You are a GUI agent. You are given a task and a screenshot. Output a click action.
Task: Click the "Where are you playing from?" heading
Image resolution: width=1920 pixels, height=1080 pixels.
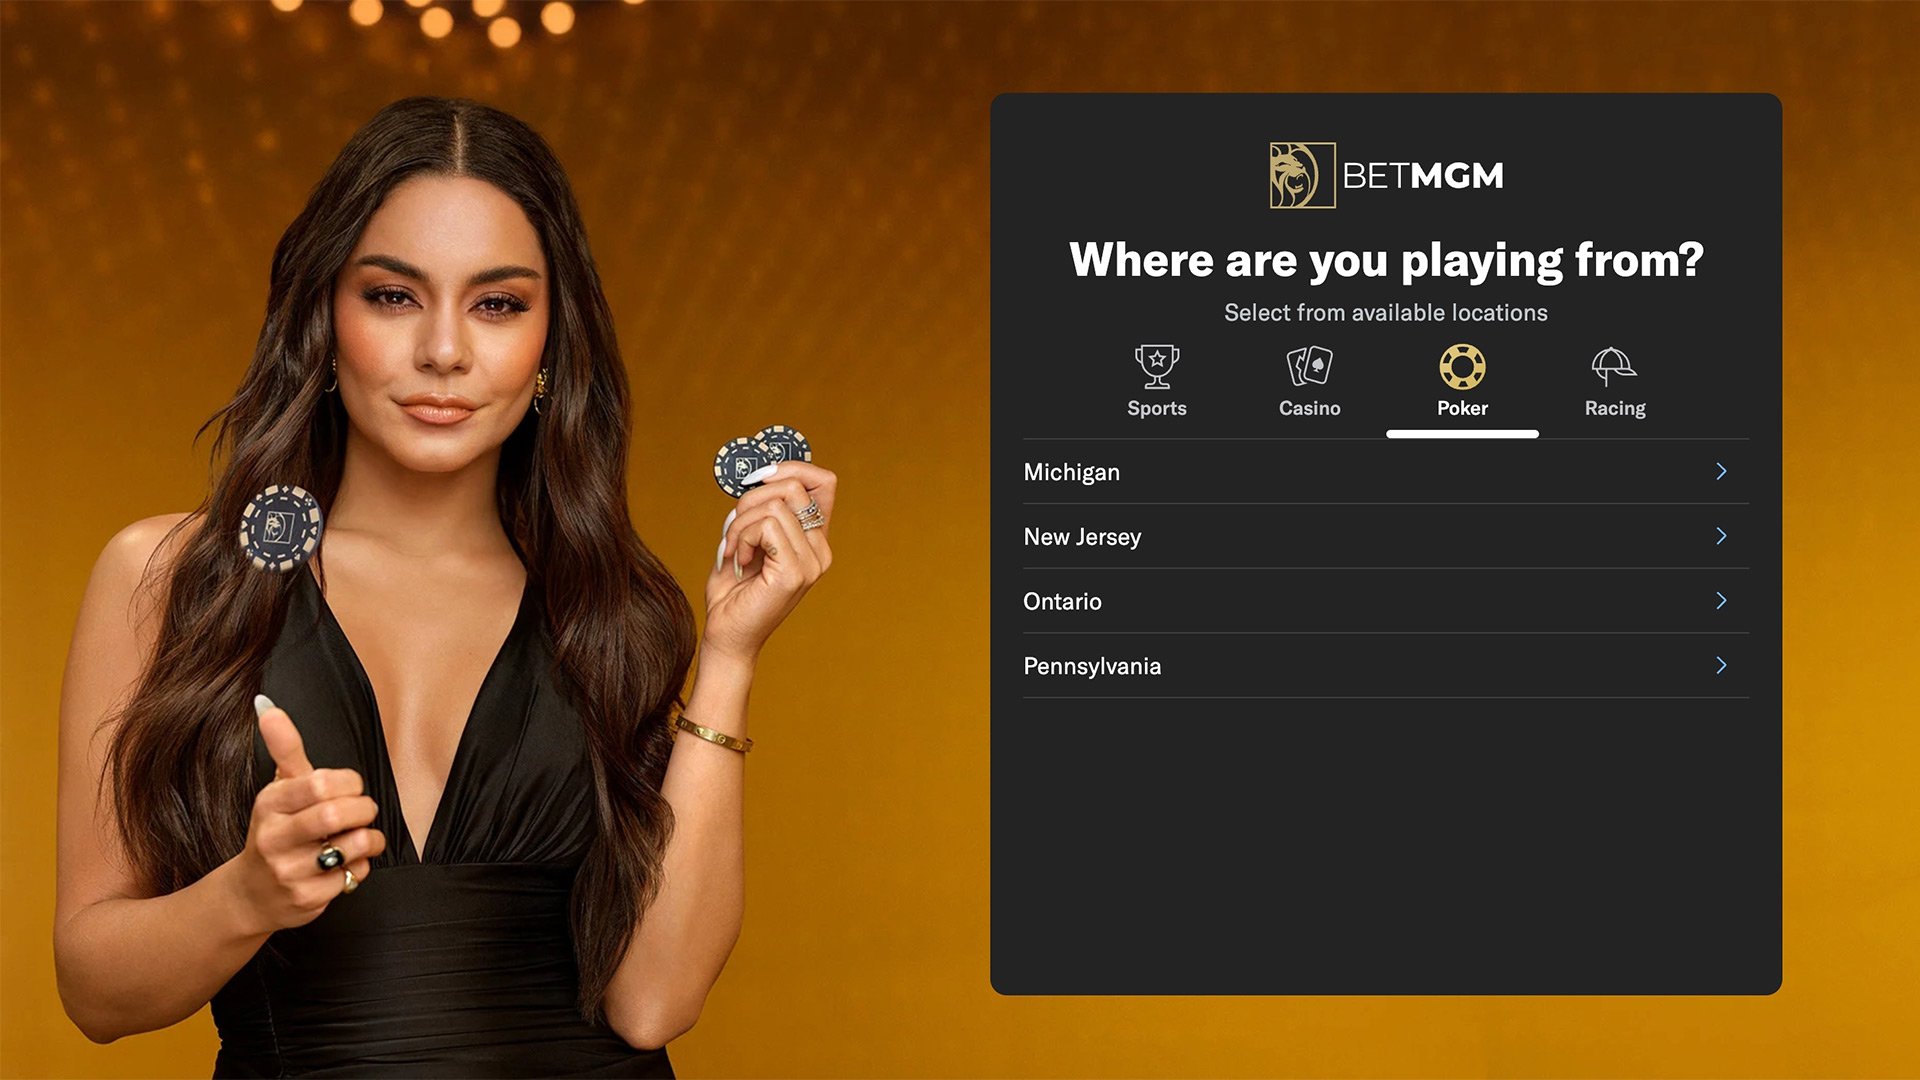click(1386, 260)
